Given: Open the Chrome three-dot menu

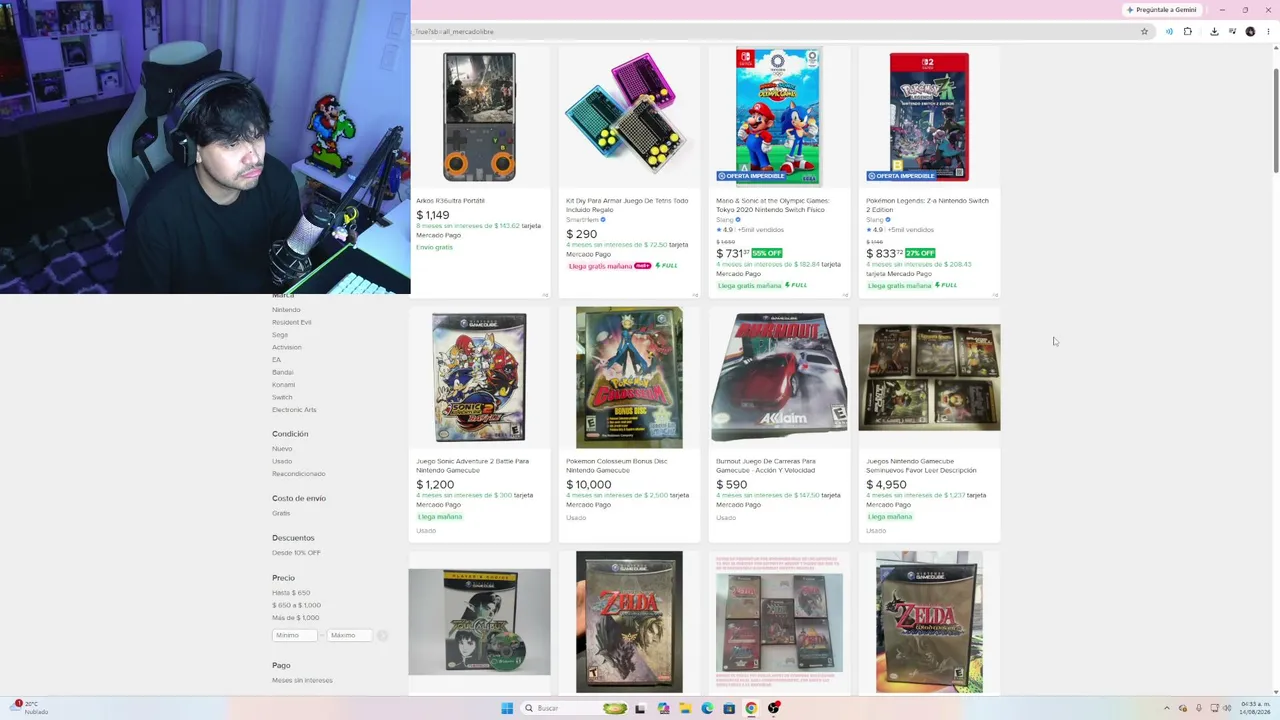Looking at the screenshot, I should [x=1270, y=31].
